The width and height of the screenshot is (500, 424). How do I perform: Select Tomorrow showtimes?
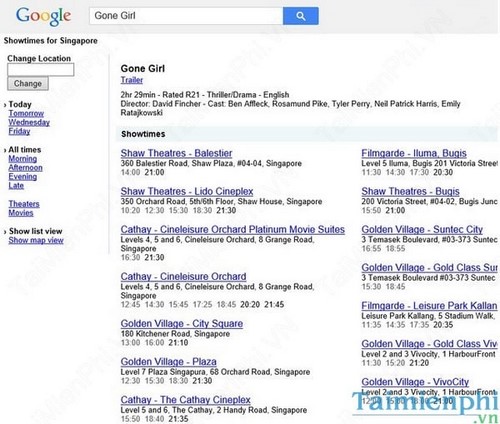click(x=26, y=113)
